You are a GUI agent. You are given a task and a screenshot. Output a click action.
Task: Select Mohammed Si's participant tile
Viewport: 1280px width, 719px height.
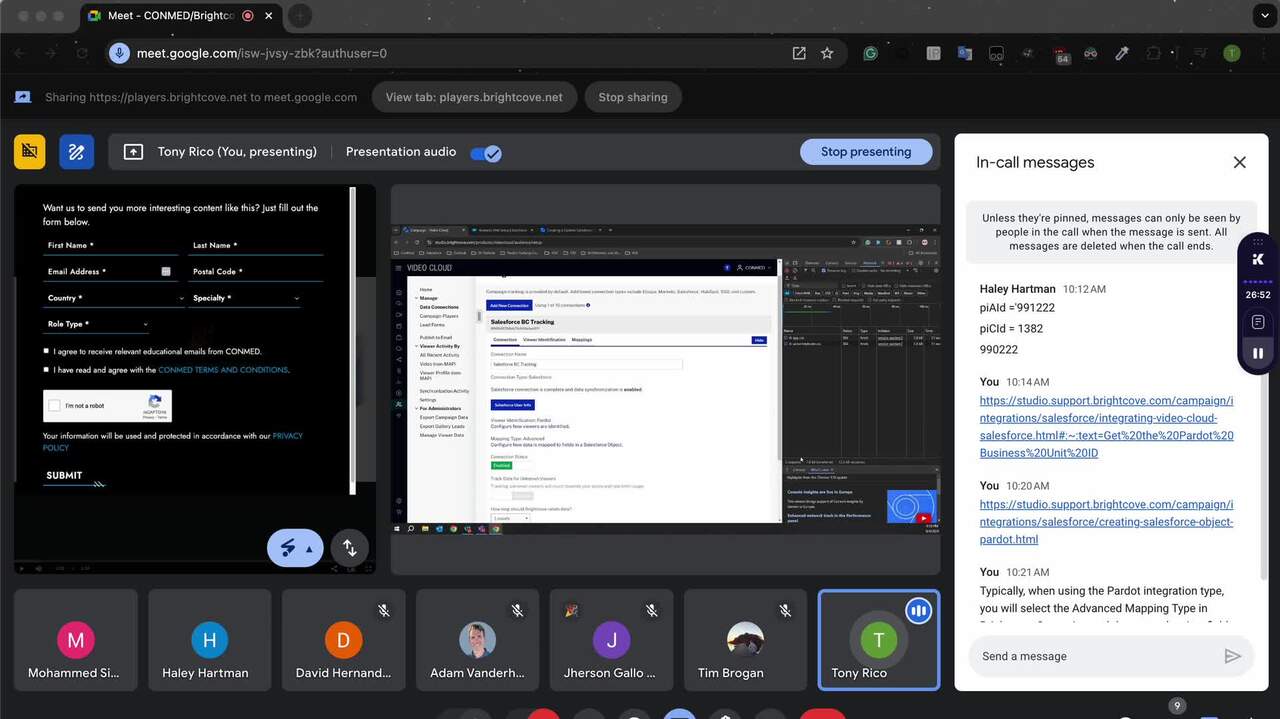coord(75,639)
